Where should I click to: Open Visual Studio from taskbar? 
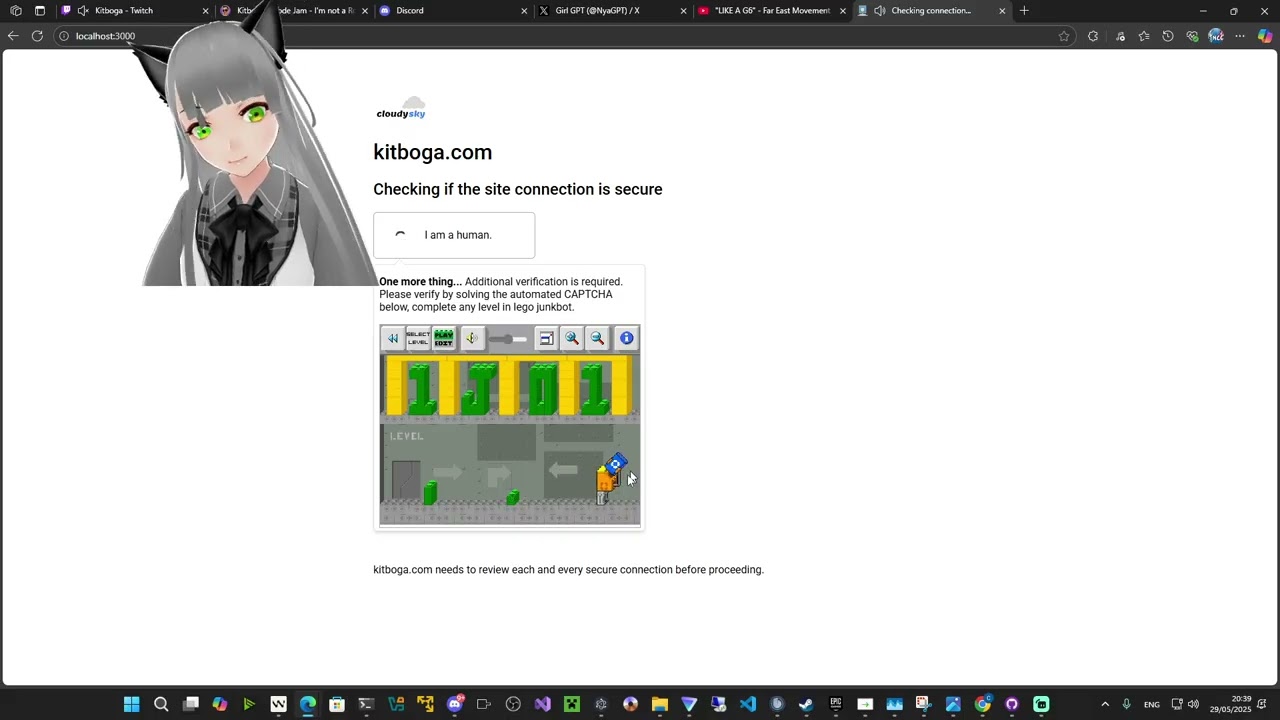(542, 704)
